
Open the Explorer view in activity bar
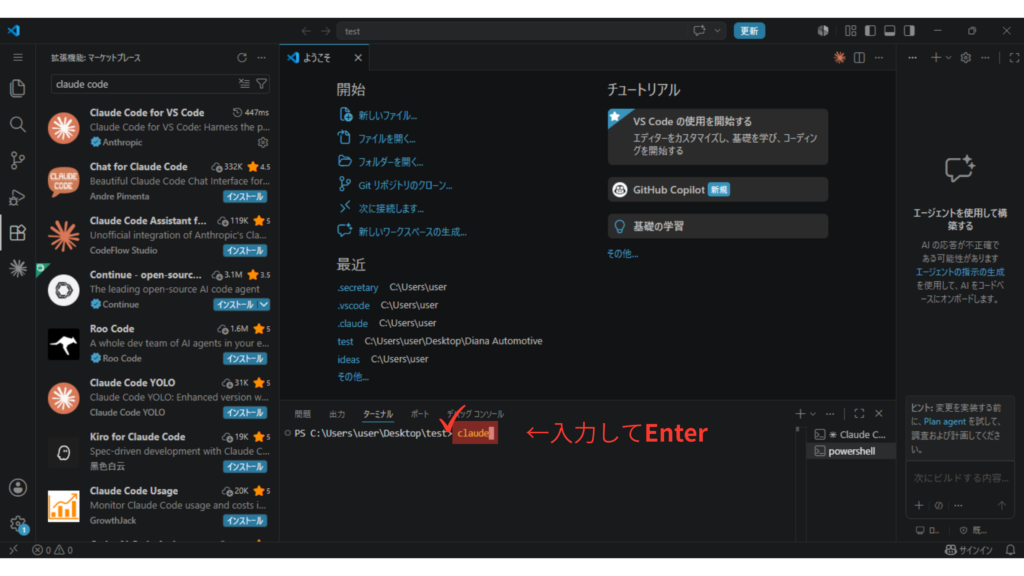click(x=18, y=88)
